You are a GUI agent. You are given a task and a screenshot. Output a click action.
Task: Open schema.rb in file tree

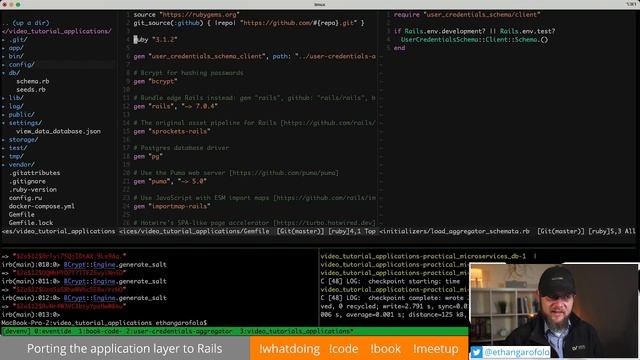click(33, 81)
